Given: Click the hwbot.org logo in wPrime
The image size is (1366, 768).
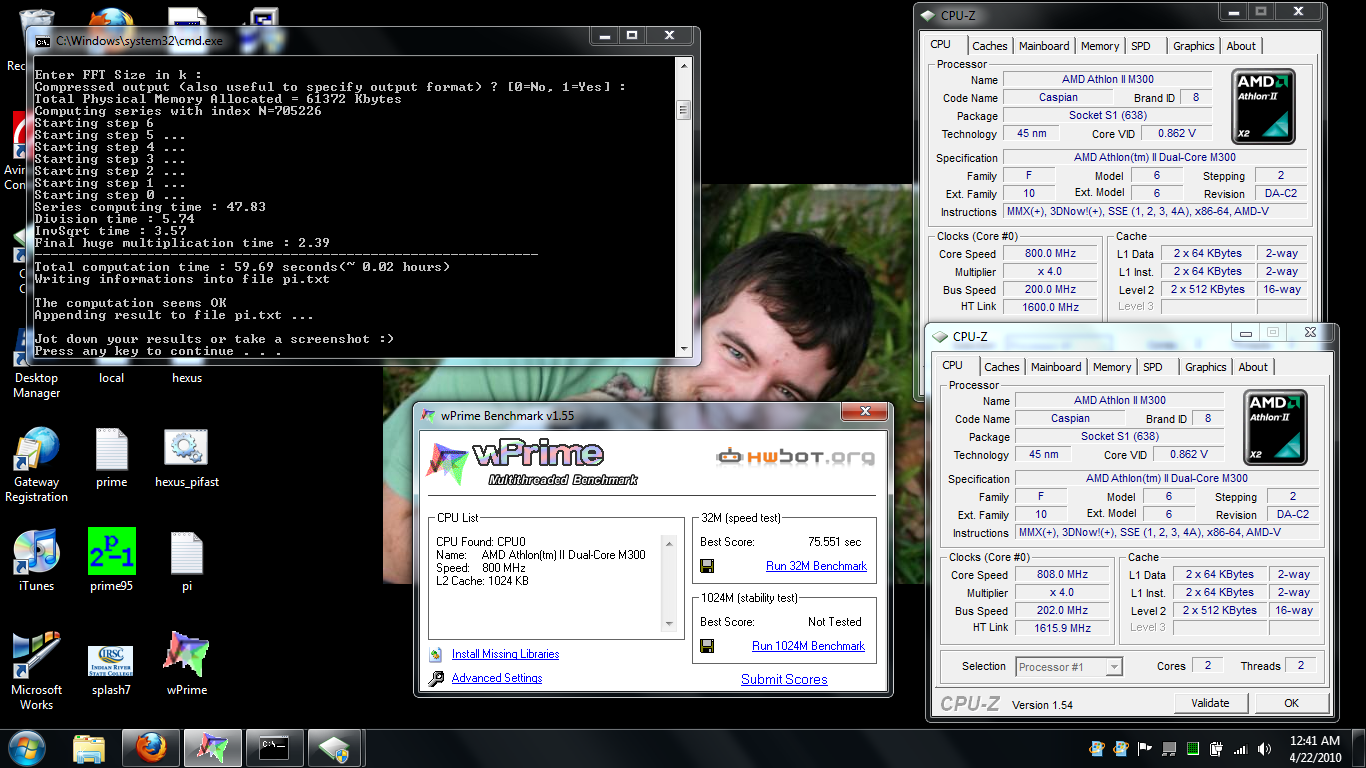Looking at the screenshot, I should click(x=795, y=457).
